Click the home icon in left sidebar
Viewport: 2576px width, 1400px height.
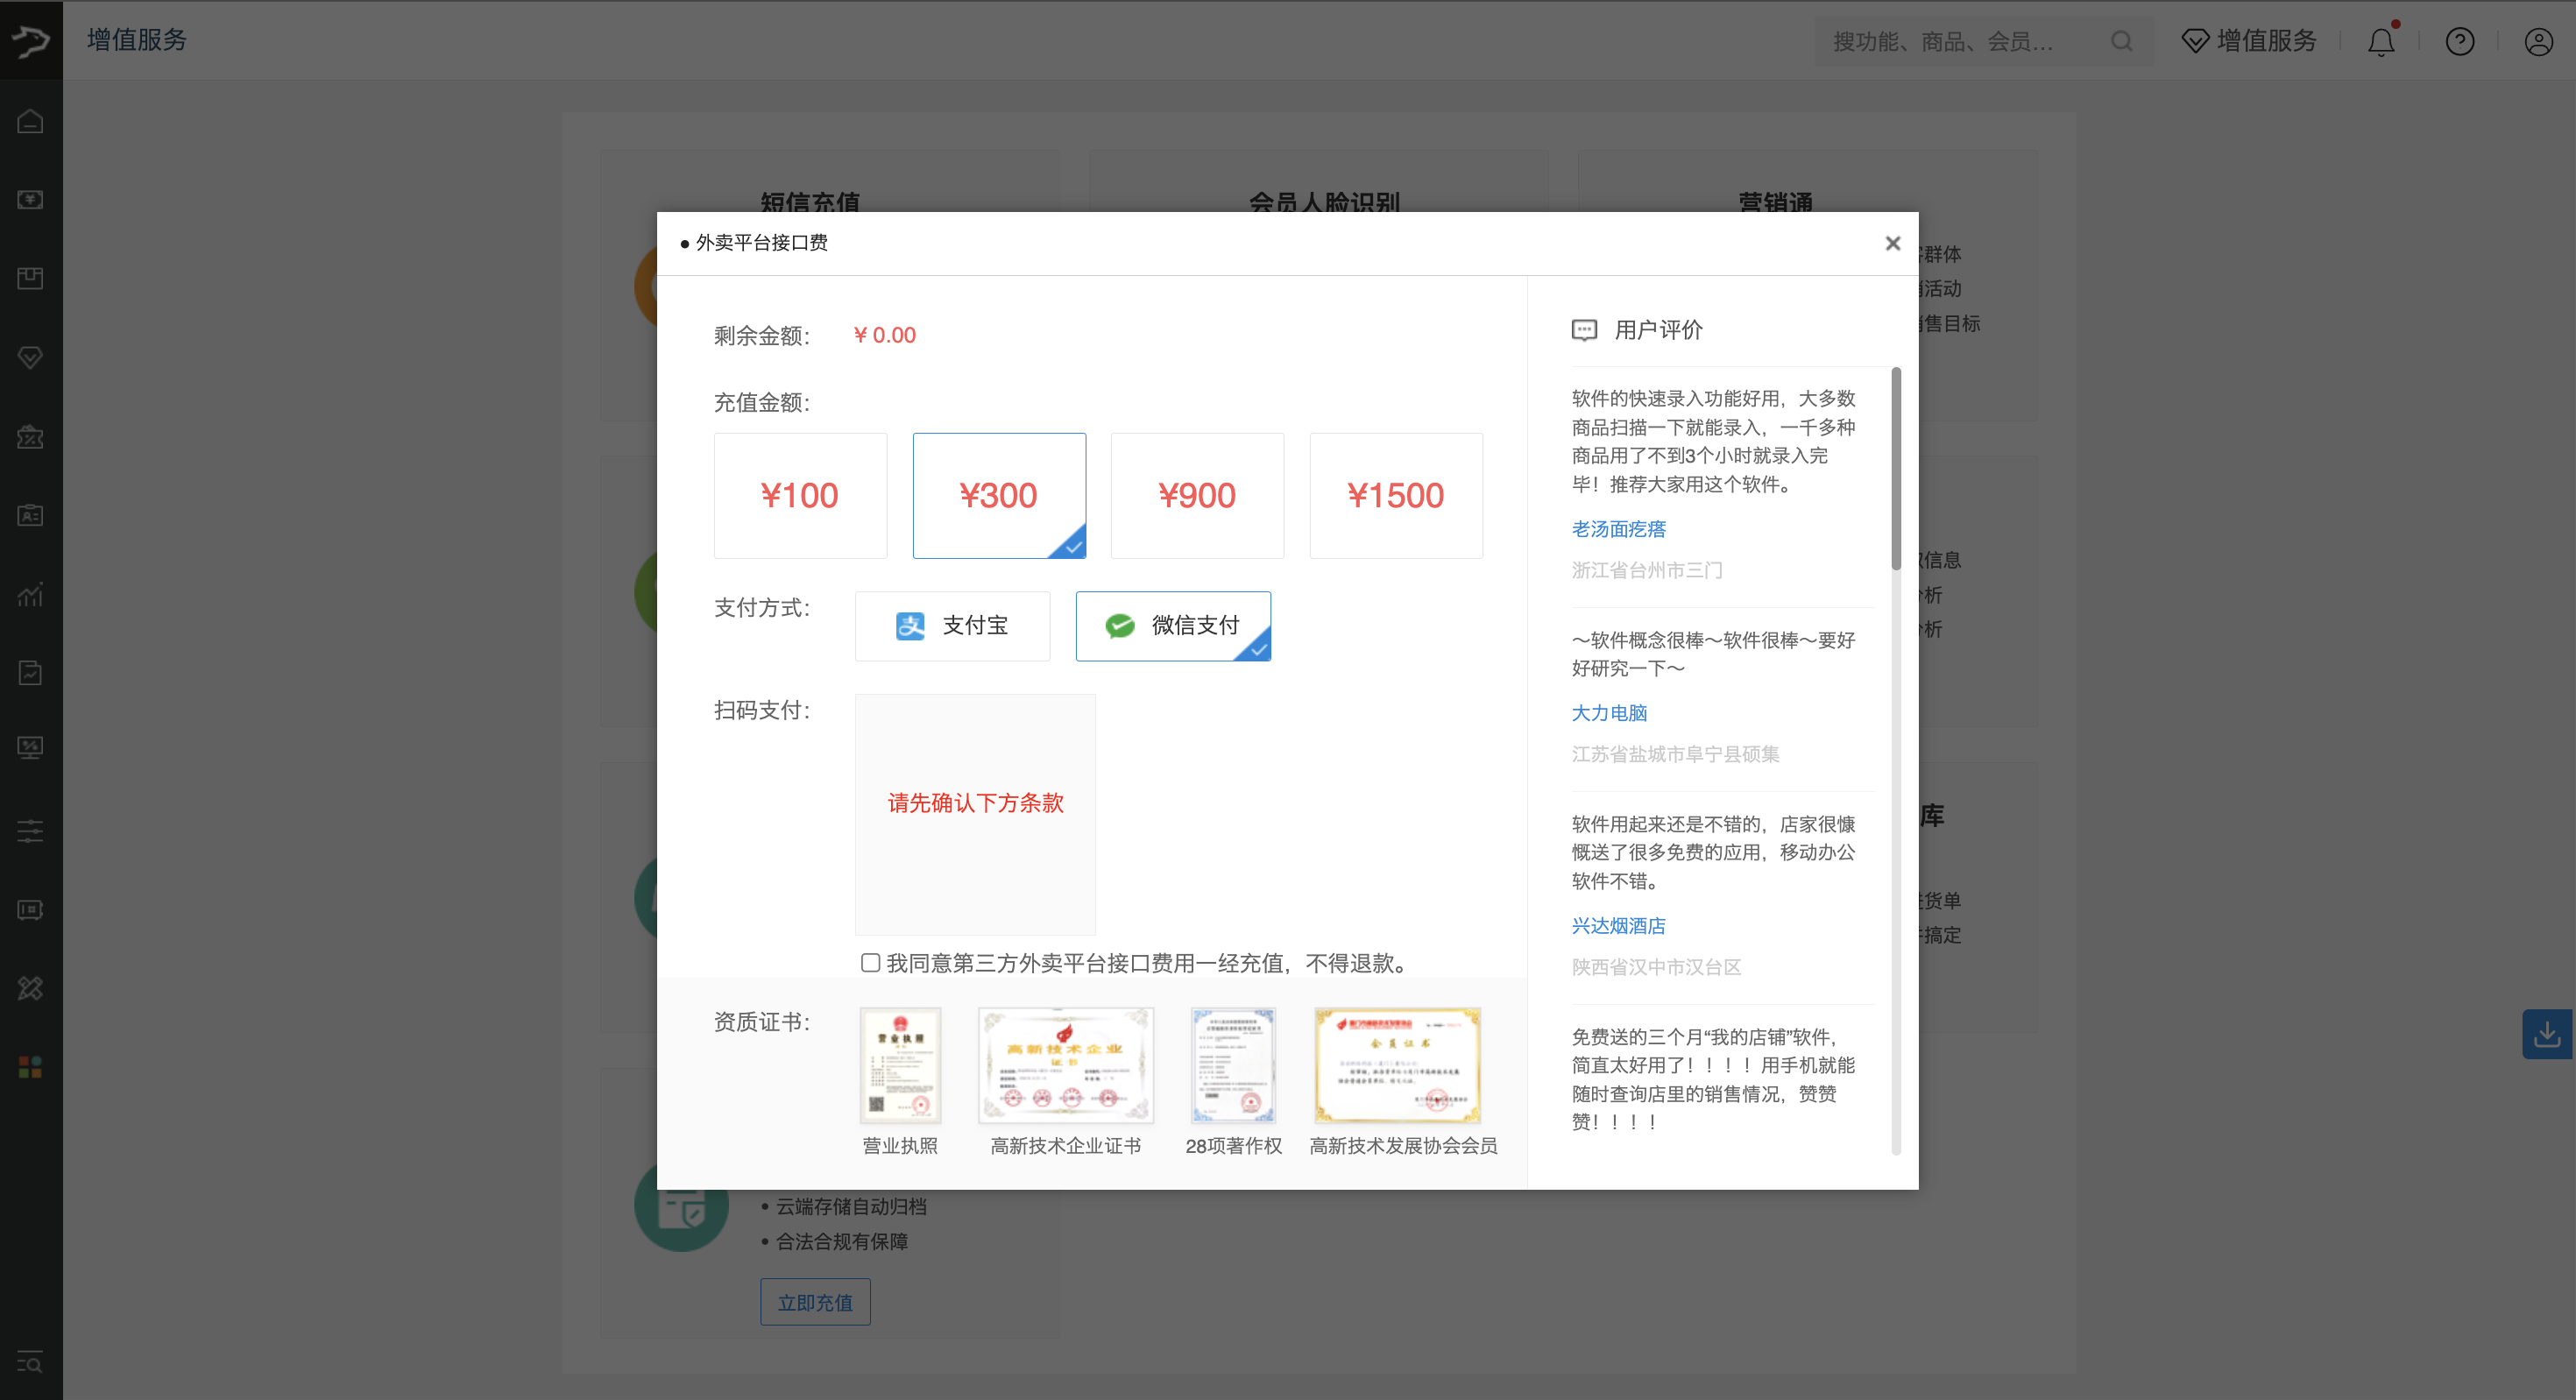30,121
